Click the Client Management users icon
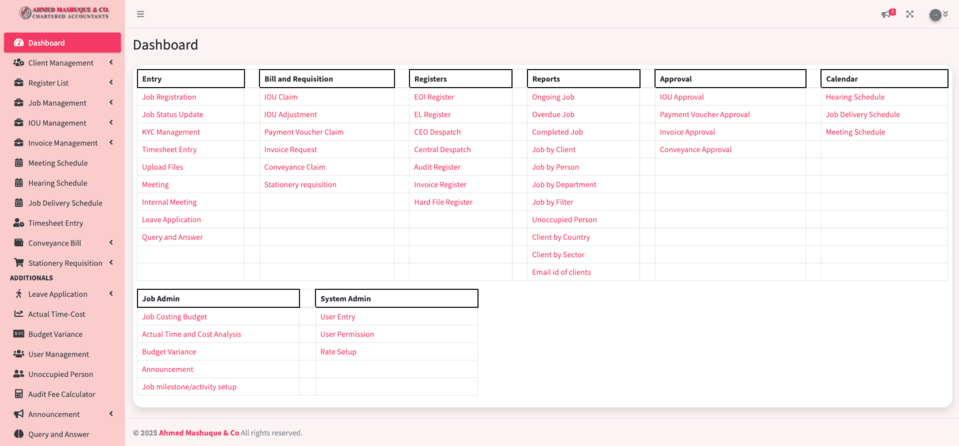 [x=18, y=63]
